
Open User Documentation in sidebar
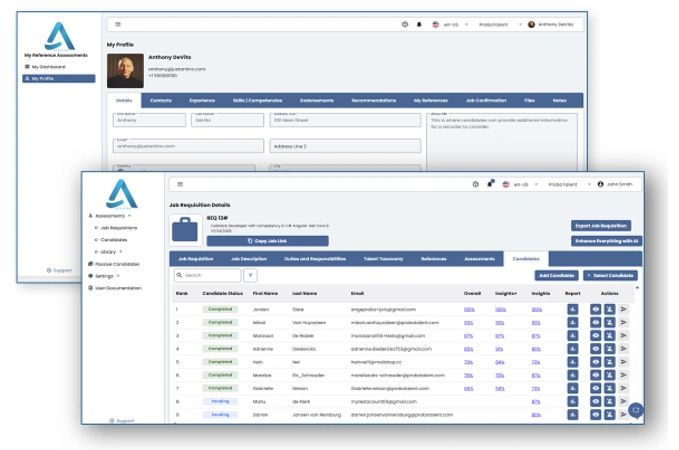(115, 288)
